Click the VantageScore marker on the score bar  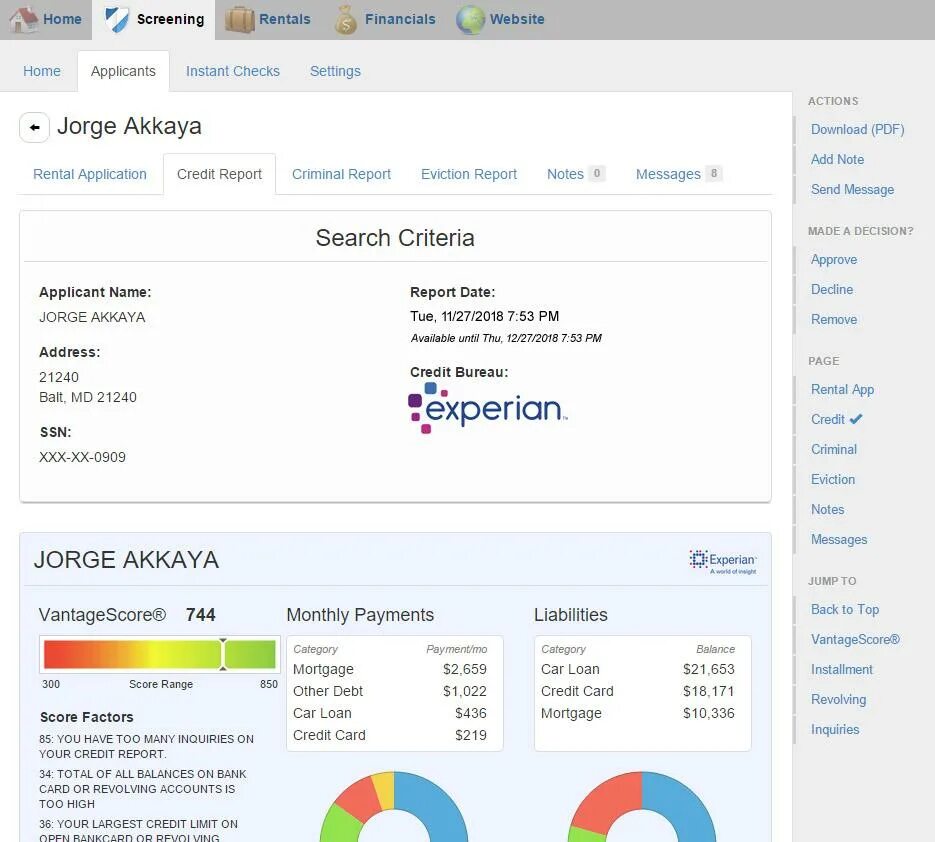(x=223, y=655)
